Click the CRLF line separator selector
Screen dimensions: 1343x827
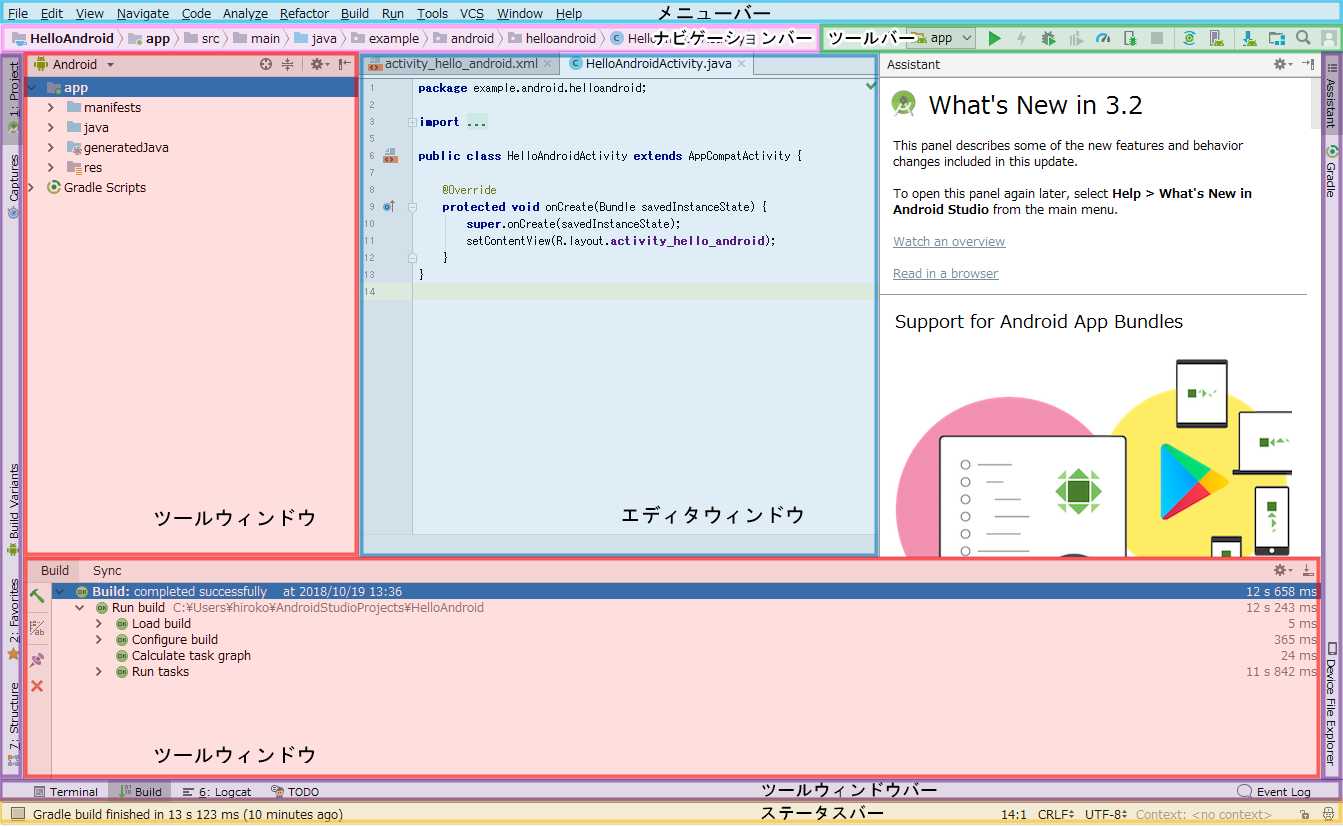click(x=1056, y=815)
